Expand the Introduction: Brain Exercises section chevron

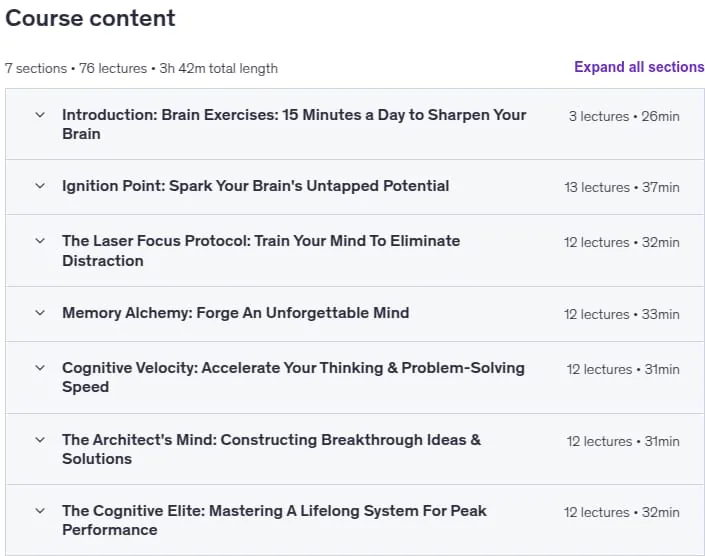40,115
